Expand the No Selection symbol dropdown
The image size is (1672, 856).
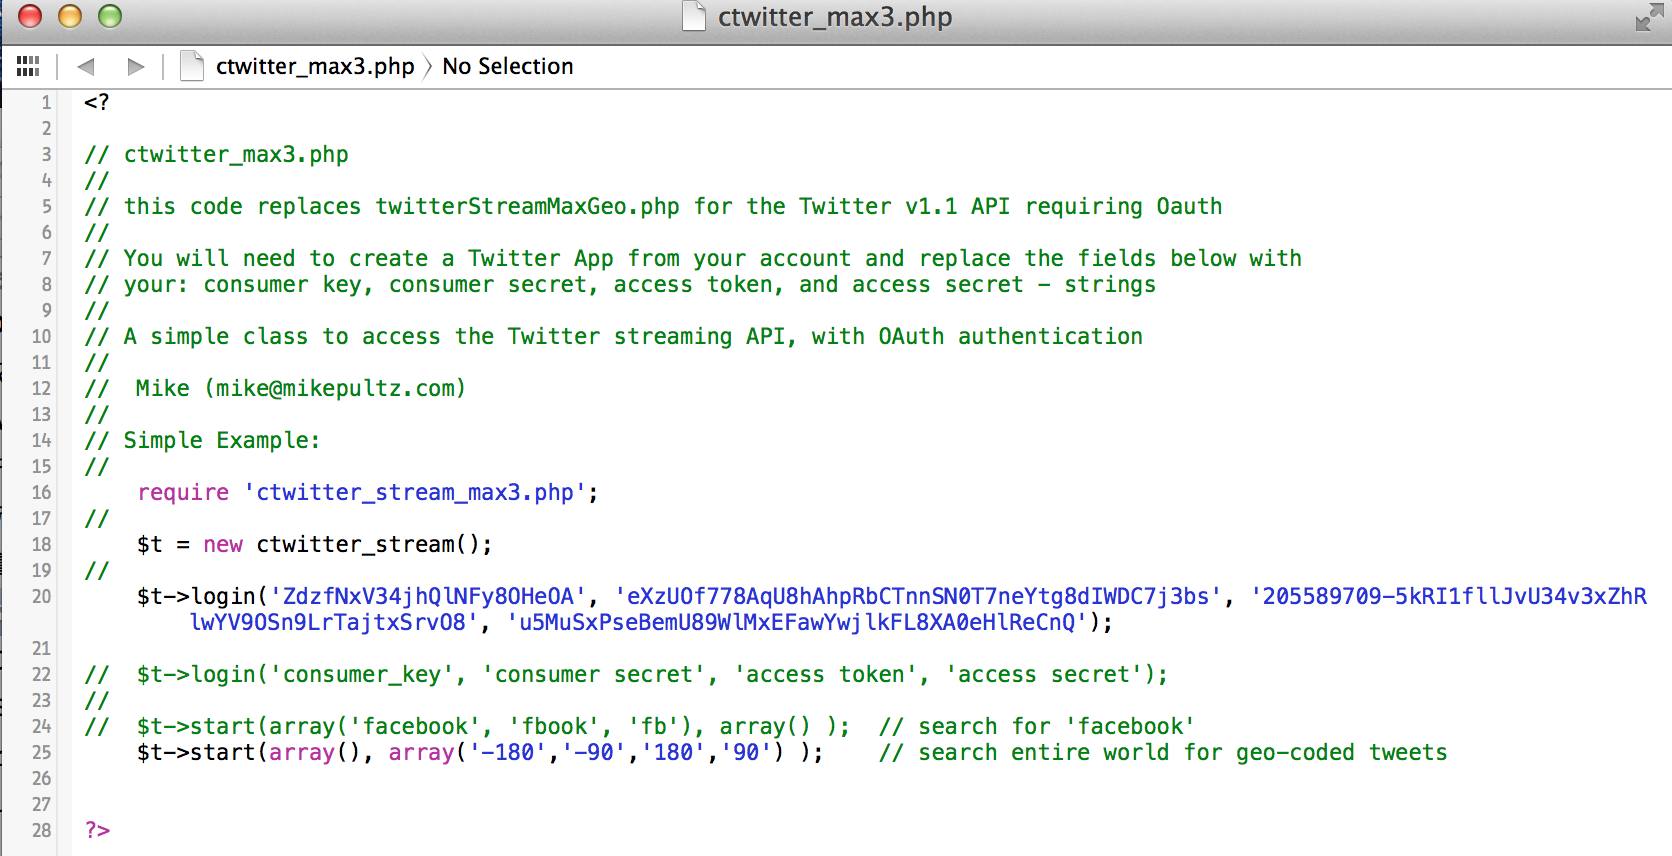tap(507, 67)
